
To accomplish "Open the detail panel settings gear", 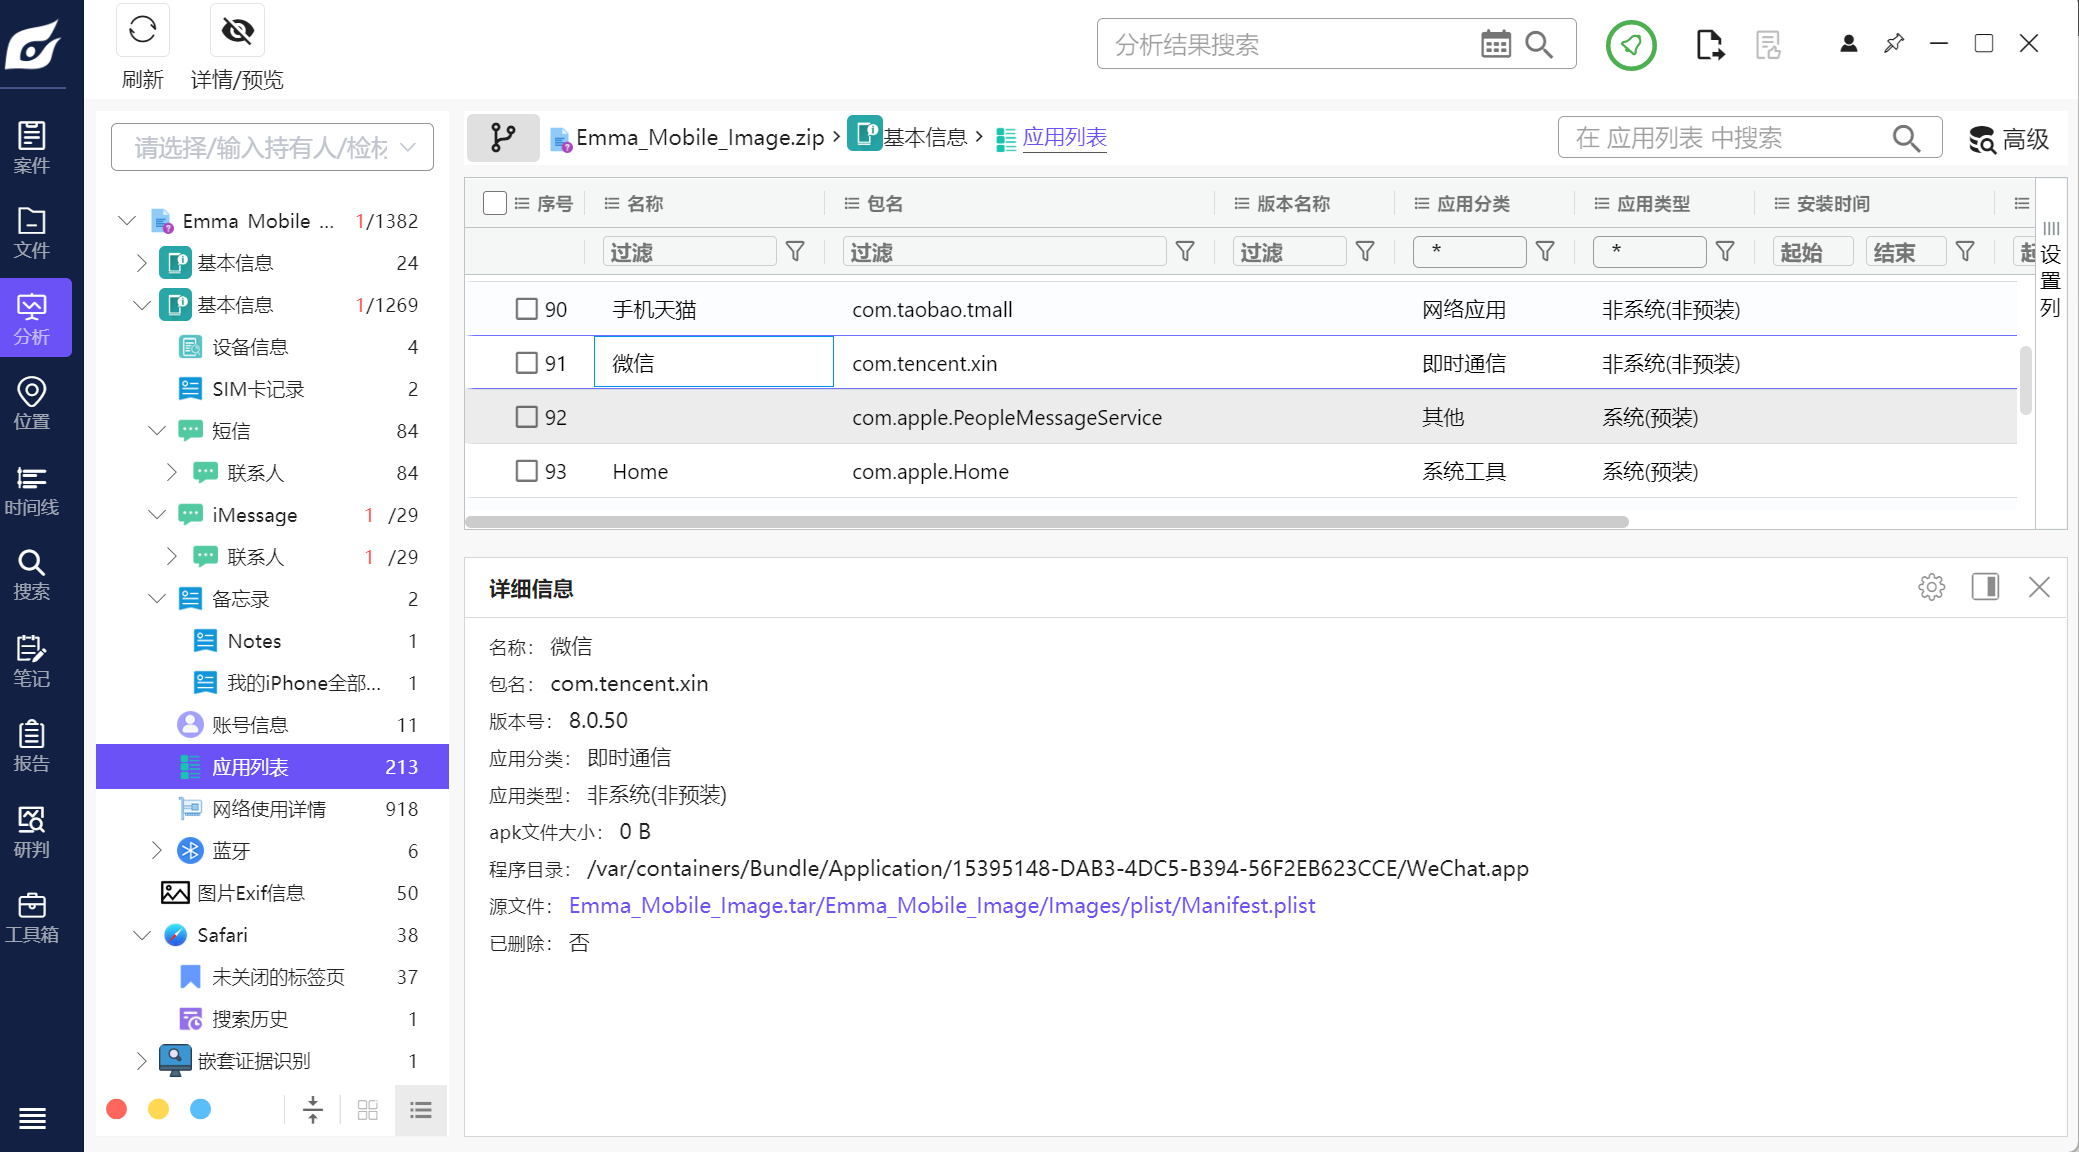I will tap(1931, 587).
